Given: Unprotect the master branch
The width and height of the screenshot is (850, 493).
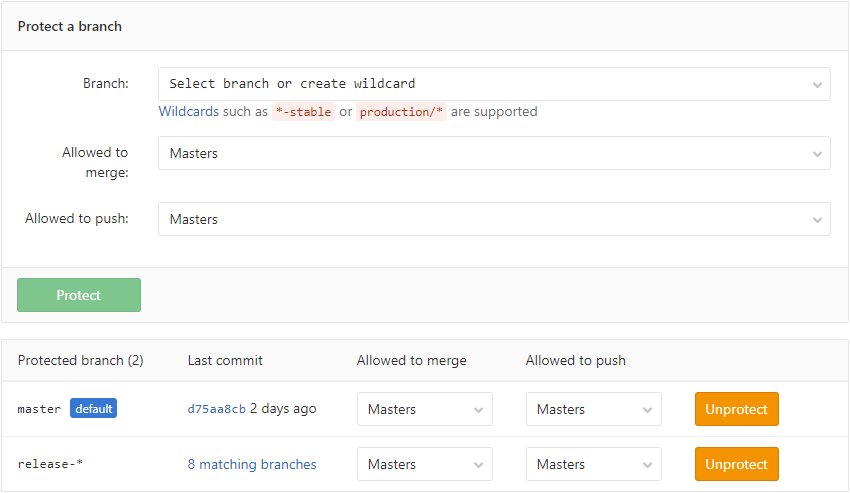Looking at the screenshot, I should (736, 409).
